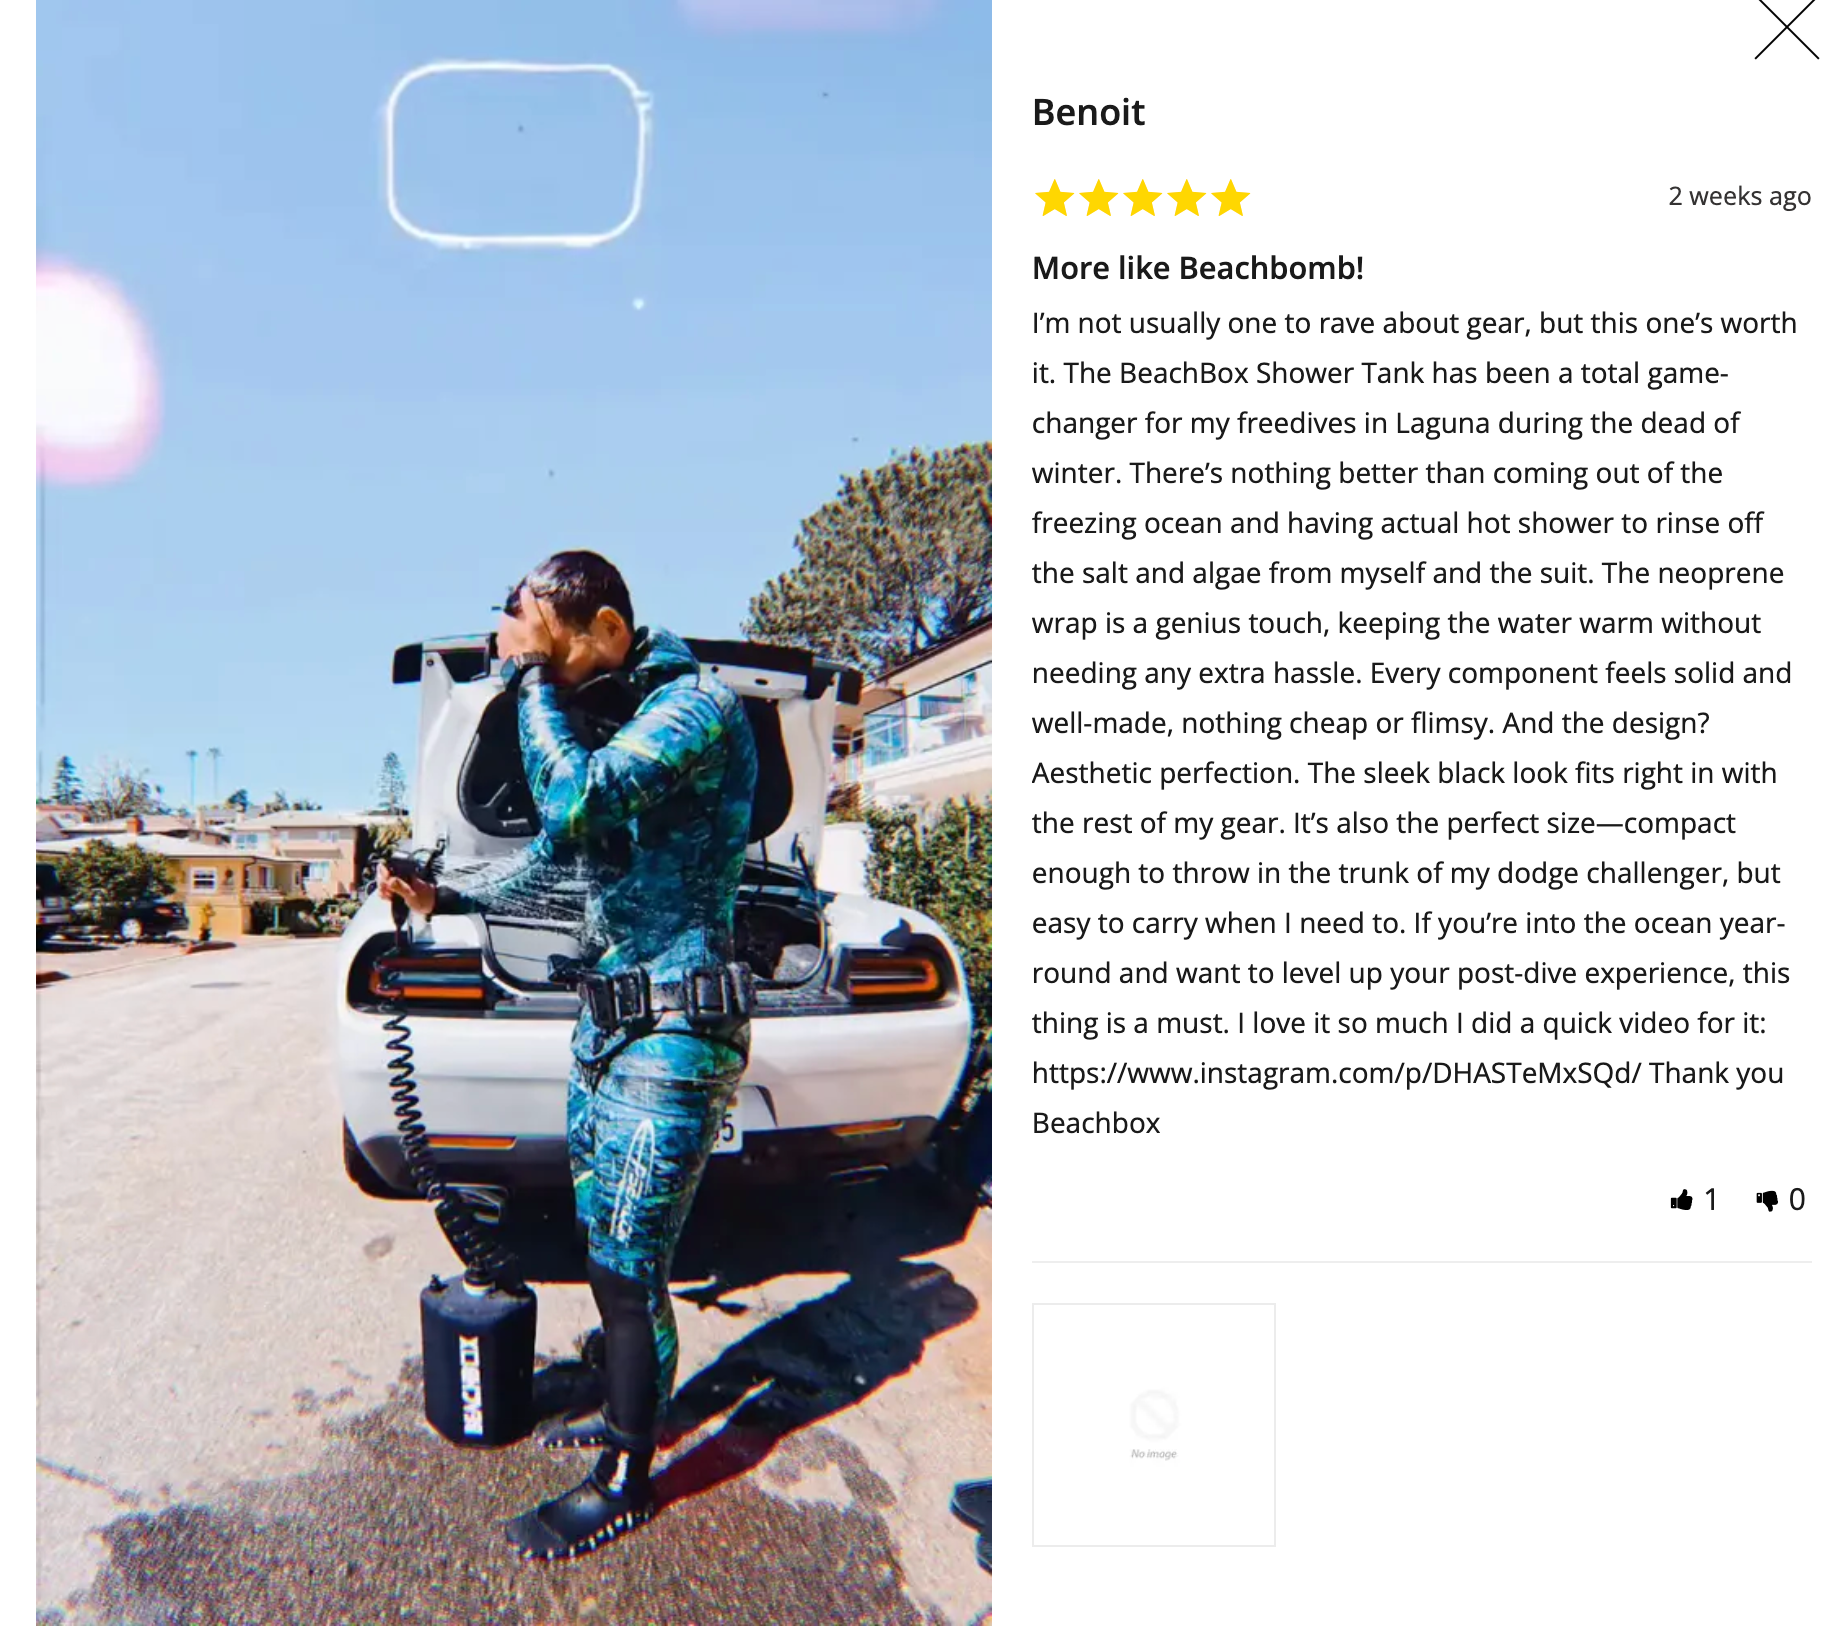Click the 'More like Beachbomb!' review title
Image resolution: width=1848 pixels, height=1650 pixels.
point(1197,268)
